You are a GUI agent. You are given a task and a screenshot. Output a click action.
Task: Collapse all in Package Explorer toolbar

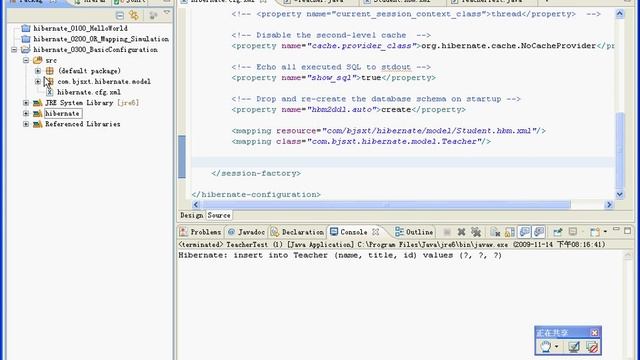point(120,16)
